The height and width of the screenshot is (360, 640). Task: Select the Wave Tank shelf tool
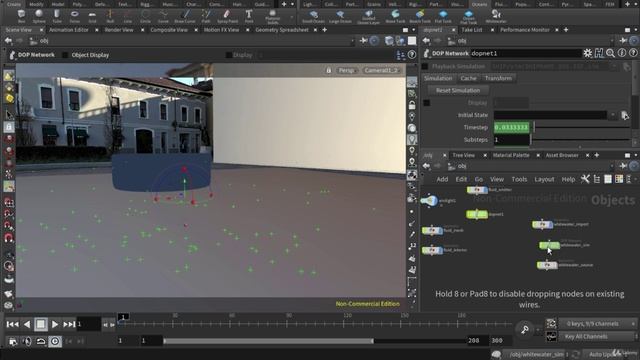pyautogui.click(x=395, y=16)
